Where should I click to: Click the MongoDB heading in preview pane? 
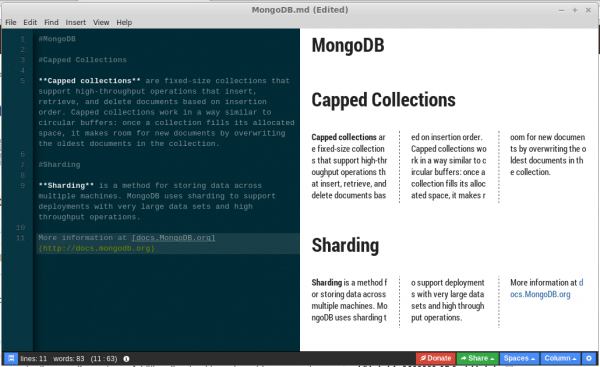pyautogui.click(x=348, y=46)
